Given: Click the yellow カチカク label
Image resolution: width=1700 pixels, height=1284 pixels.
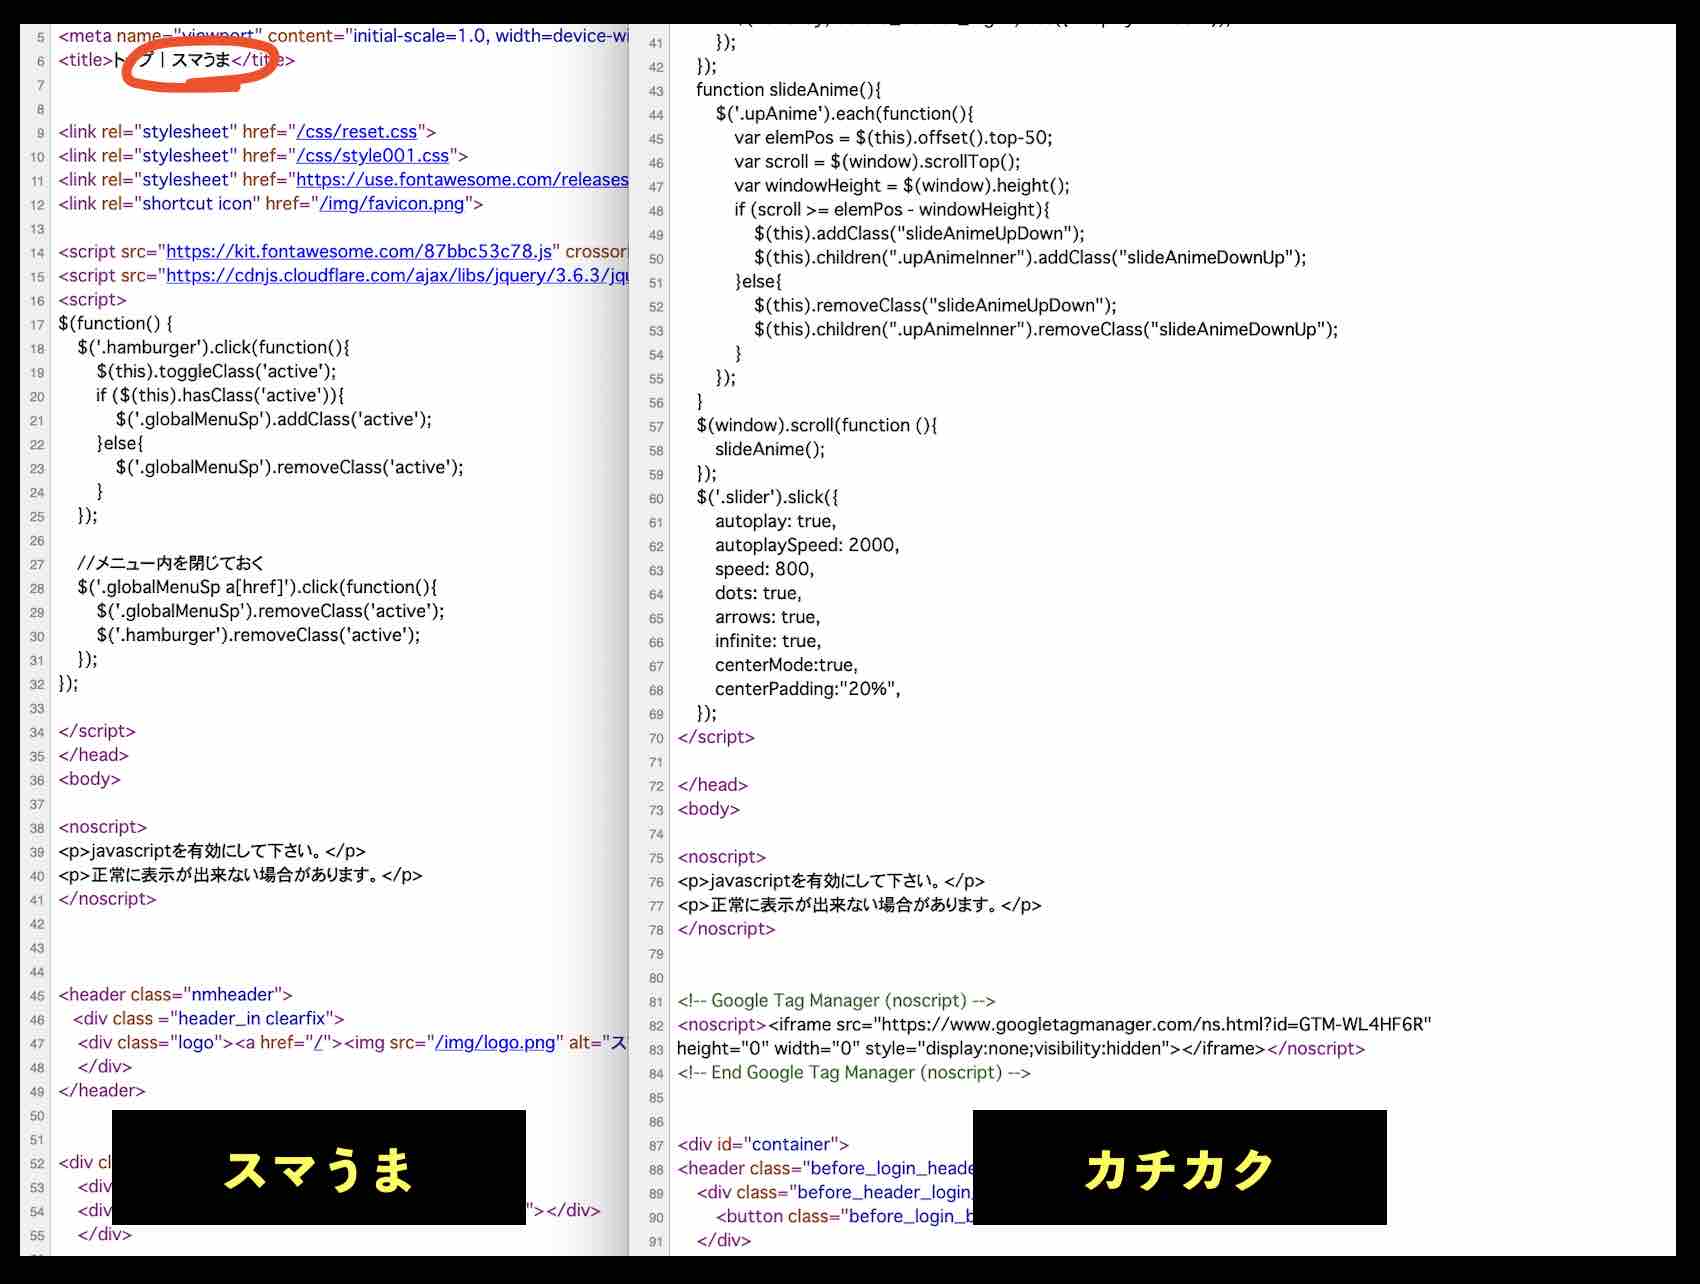Looking at the screenshot, I should click(1179, 1168).
